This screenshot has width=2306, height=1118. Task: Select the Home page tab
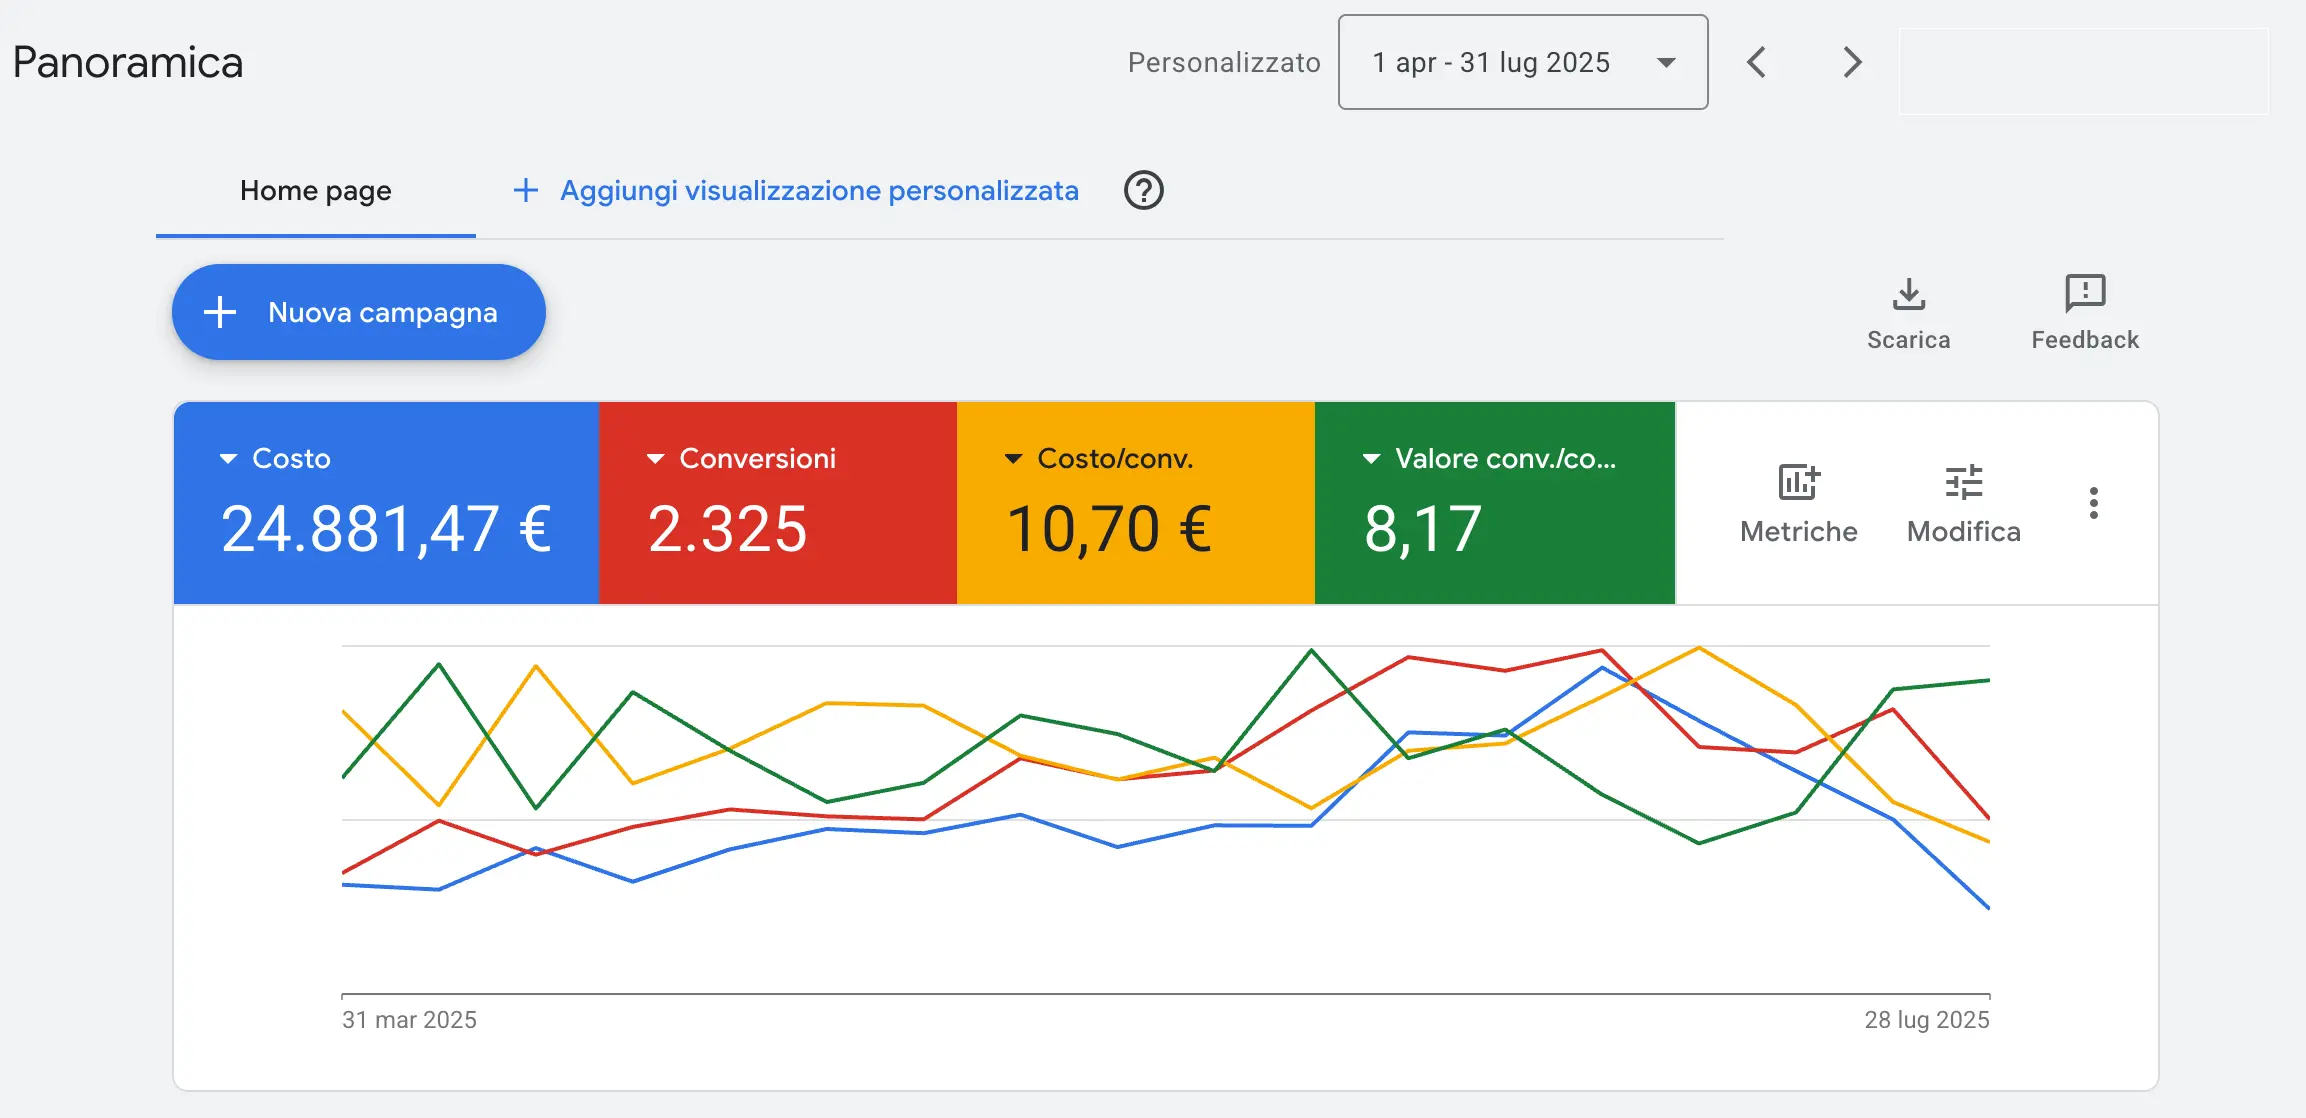click(x=315, y=191)
